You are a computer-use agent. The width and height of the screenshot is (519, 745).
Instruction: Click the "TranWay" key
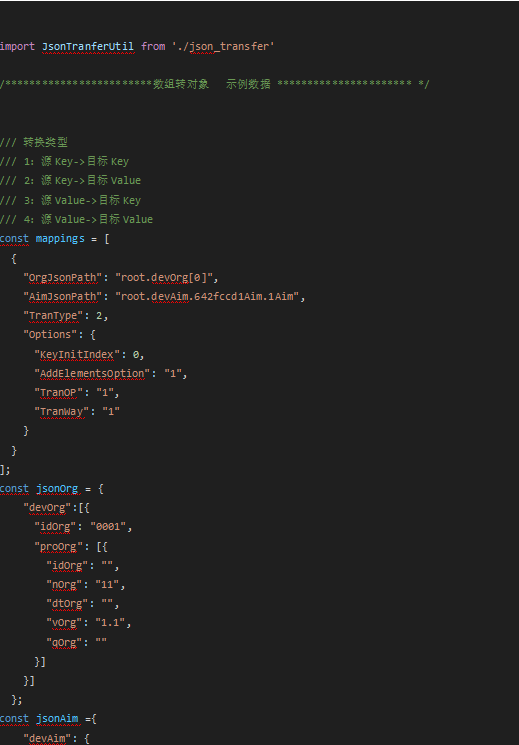point(62,411)
